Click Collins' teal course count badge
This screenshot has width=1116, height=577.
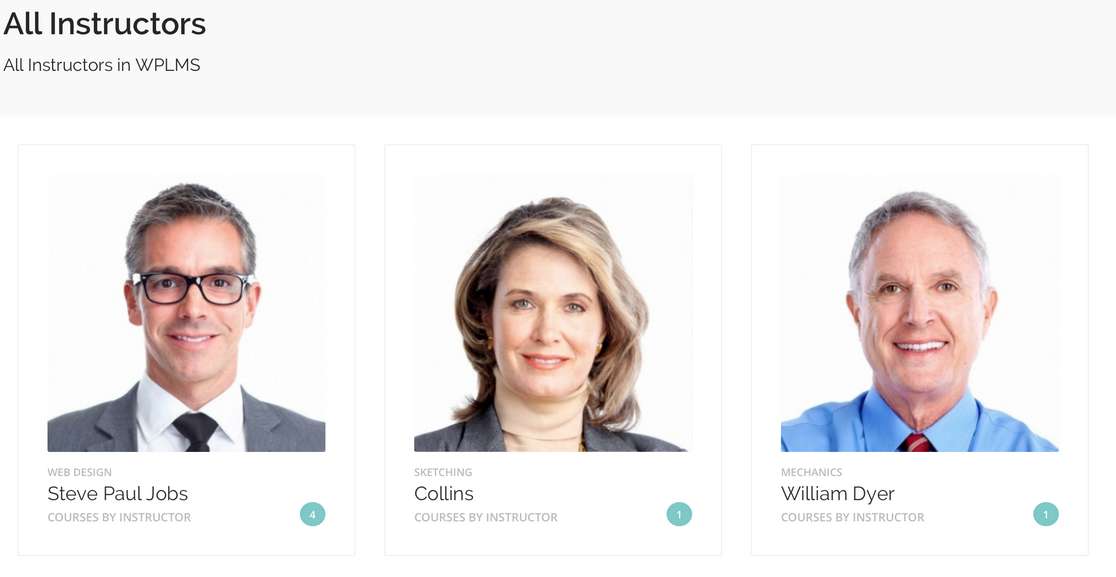click(679, 514)
